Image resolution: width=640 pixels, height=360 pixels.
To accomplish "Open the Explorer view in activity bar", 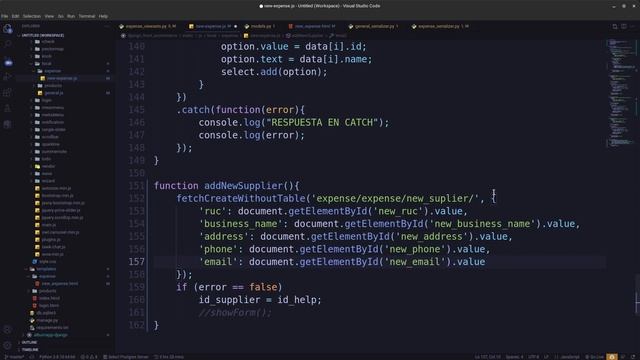I will point(7,29).
